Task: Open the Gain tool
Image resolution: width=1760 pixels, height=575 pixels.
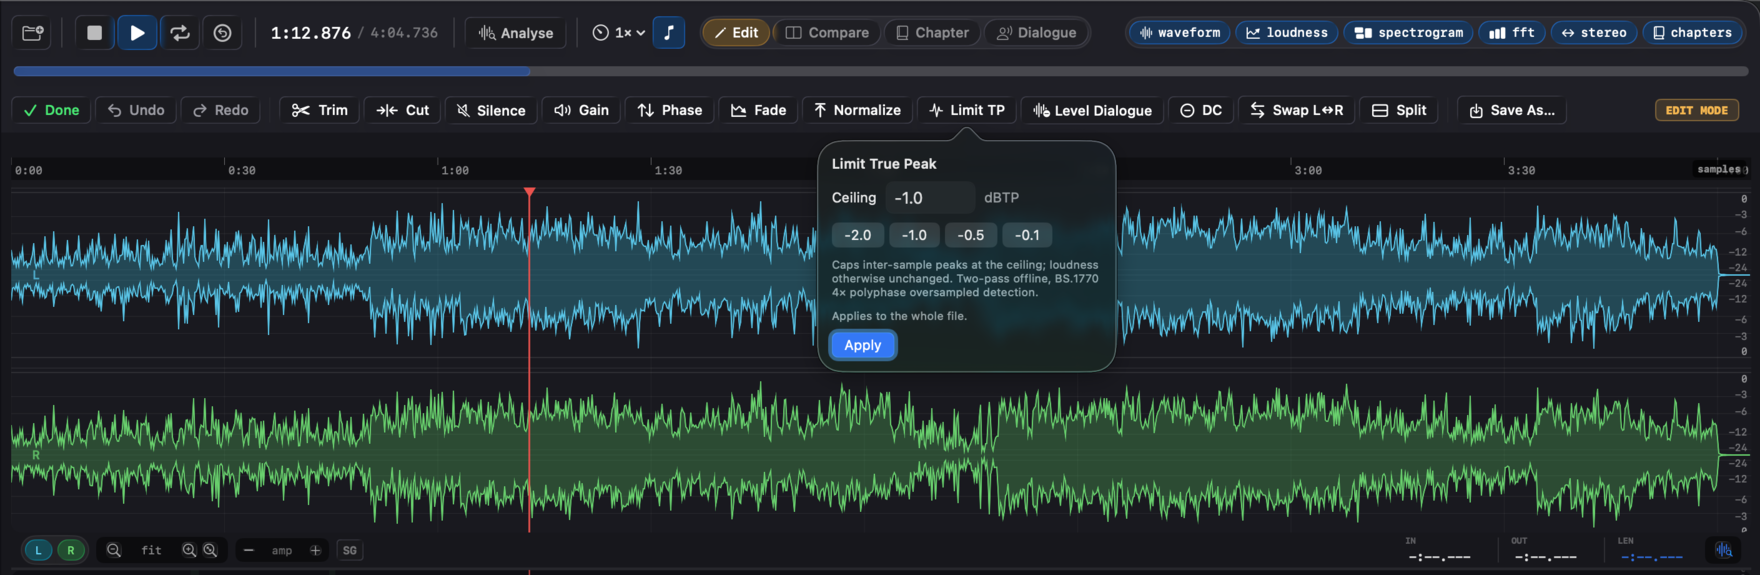Action: pyautogui.click(x=581, y=110)
